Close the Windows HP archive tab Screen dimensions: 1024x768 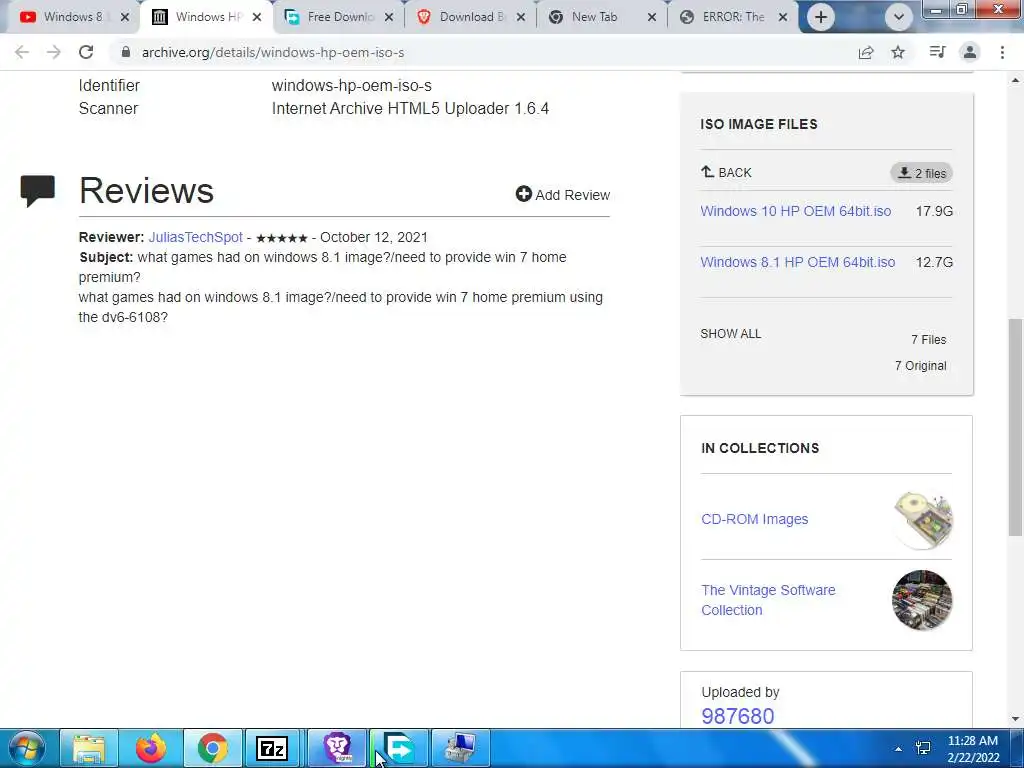click(257, 17)
